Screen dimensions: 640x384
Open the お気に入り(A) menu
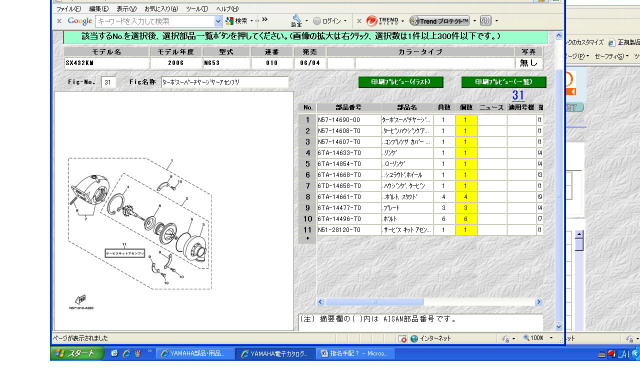pos(161,9)
